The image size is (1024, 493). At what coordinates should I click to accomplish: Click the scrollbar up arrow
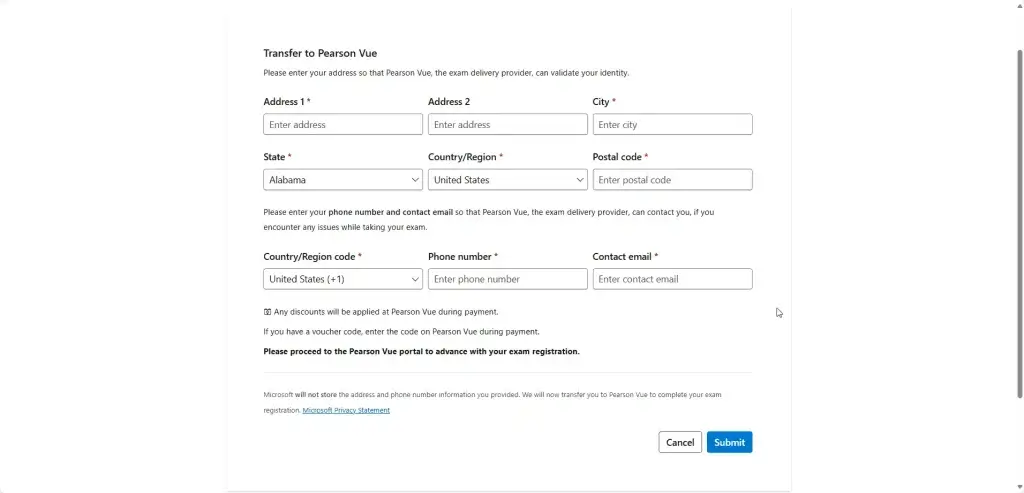[x=1019, y=4]
